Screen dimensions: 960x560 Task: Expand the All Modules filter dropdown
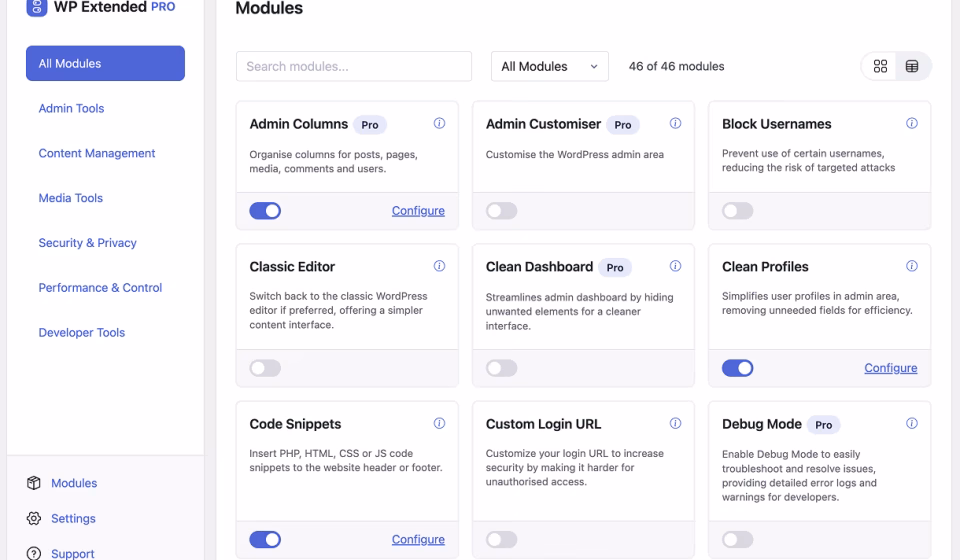click(x=550, y=66)
